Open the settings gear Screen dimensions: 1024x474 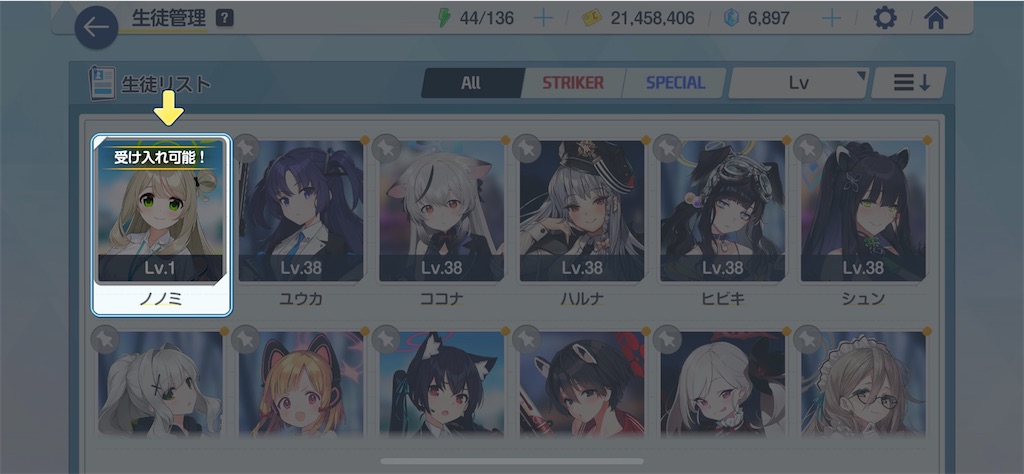(x=885, y=18)
